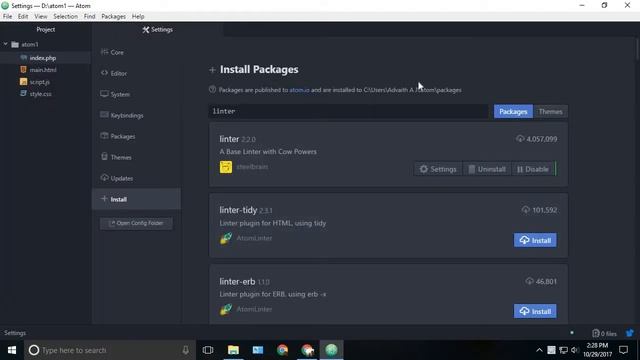Image resolution: width=640 pixels, height=360 pixels.
Task: Open the Selection menu
Action: pos(65,16)
